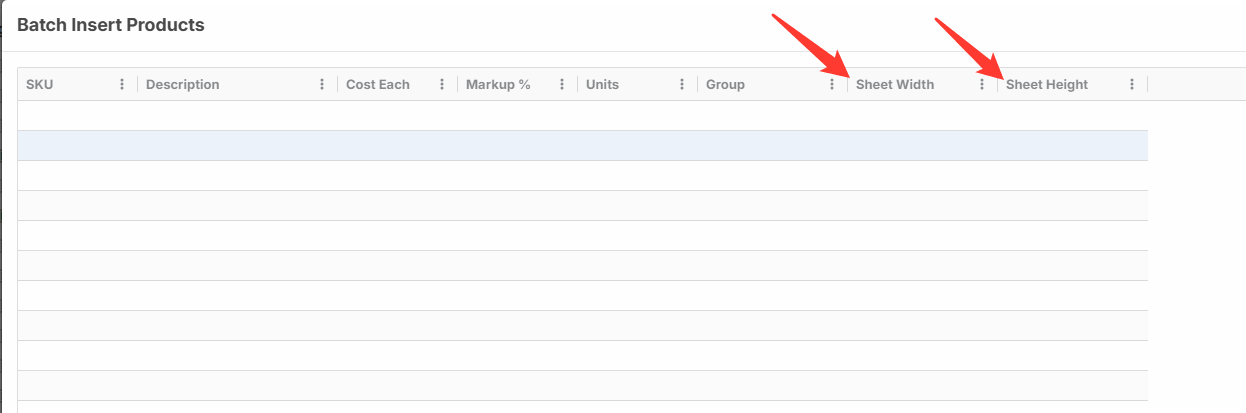1246x413 pixels.
Task: Select the first row SKU cell
Action: (x=77, y=116)
